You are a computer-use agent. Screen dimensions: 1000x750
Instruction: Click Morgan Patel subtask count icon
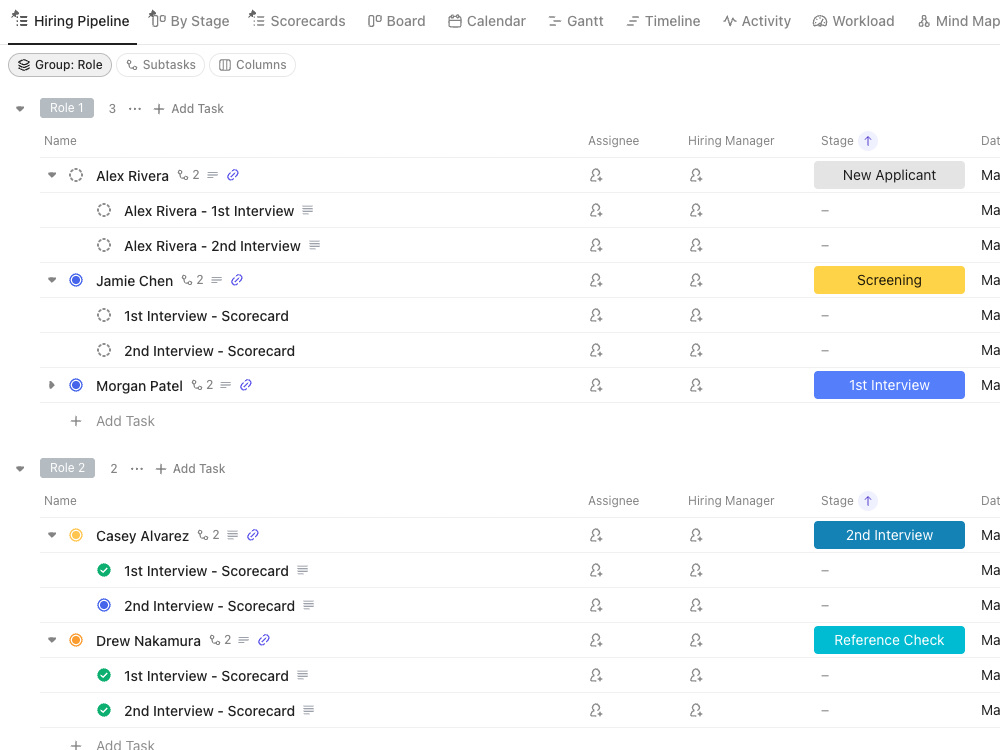click(x=202, y=385)
